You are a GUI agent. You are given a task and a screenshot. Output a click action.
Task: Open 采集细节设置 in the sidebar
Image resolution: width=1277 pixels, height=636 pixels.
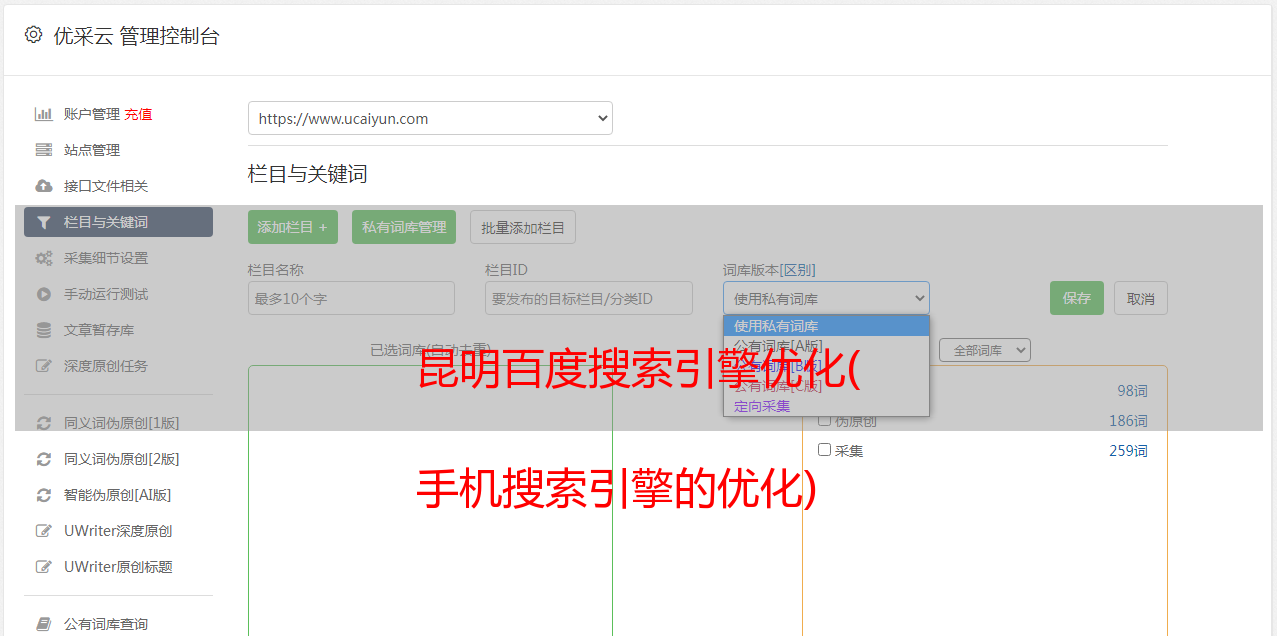point(106,258)
